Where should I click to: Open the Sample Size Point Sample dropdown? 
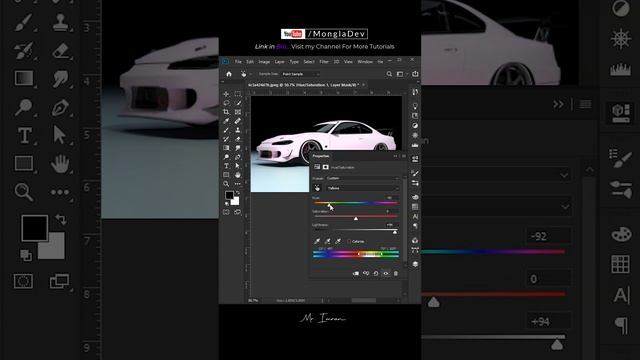tap(301, 74)
